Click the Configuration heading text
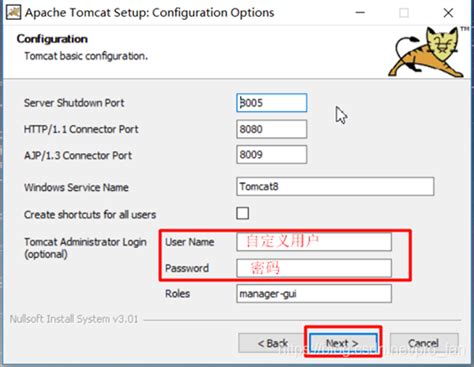The width and height of the screenshot is (474, 367). (52, 39)
